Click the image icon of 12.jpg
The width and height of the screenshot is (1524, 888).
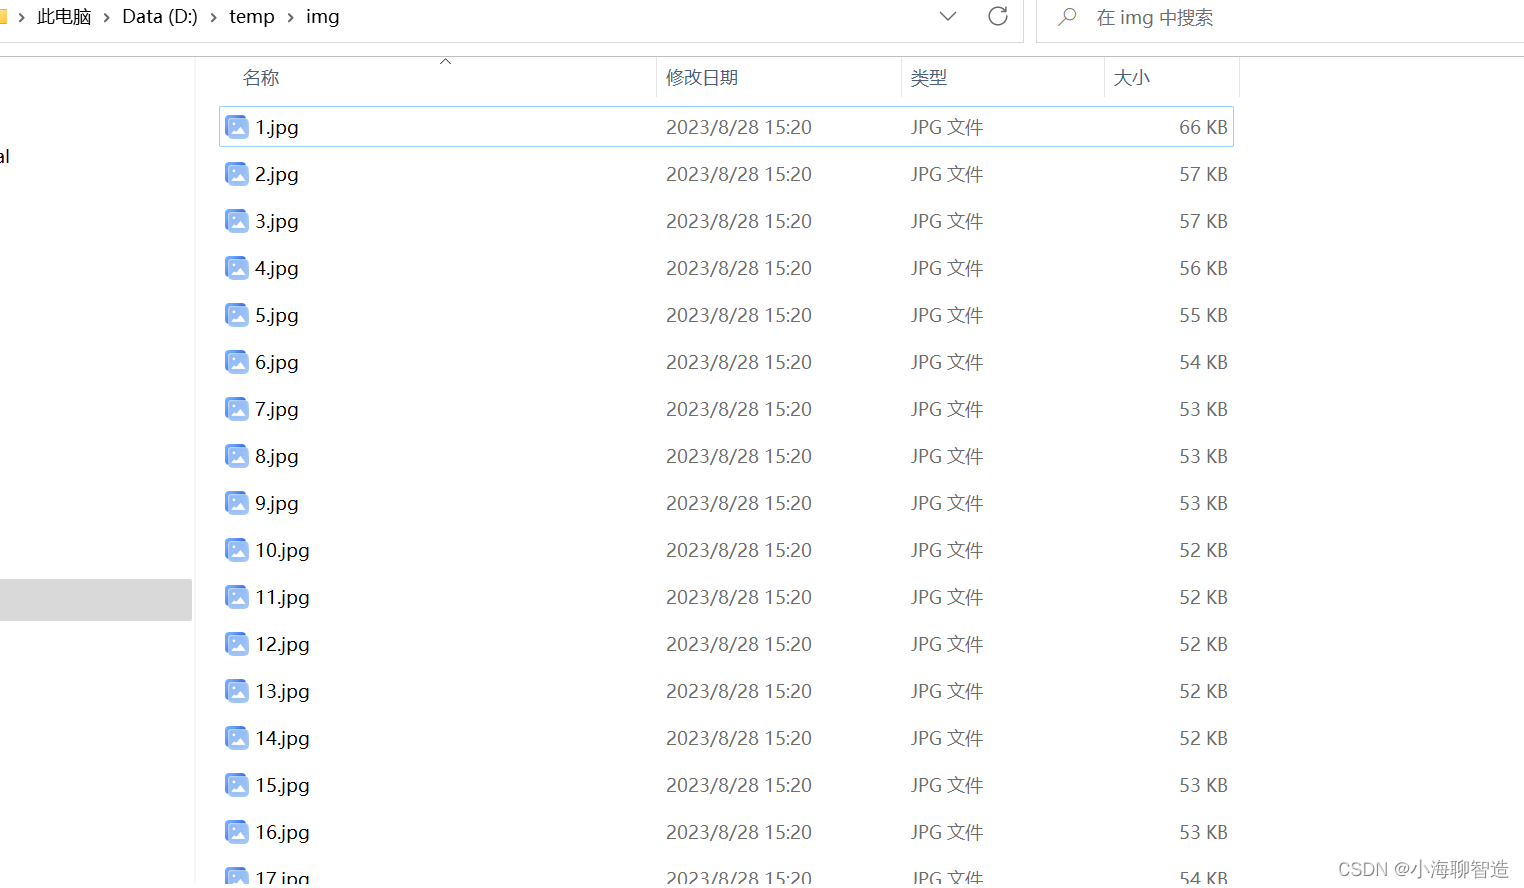click(237, 644)
